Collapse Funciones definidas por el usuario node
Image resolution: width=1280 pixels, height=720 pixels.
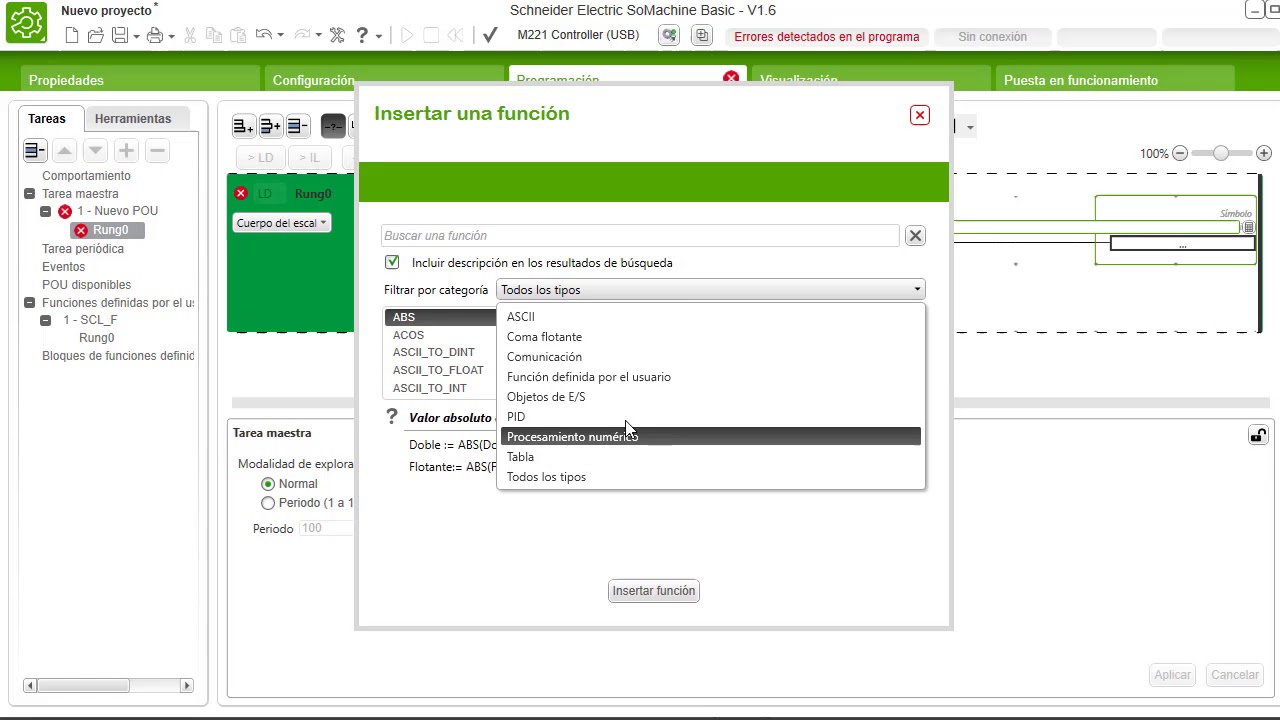[x=30, y=303]
